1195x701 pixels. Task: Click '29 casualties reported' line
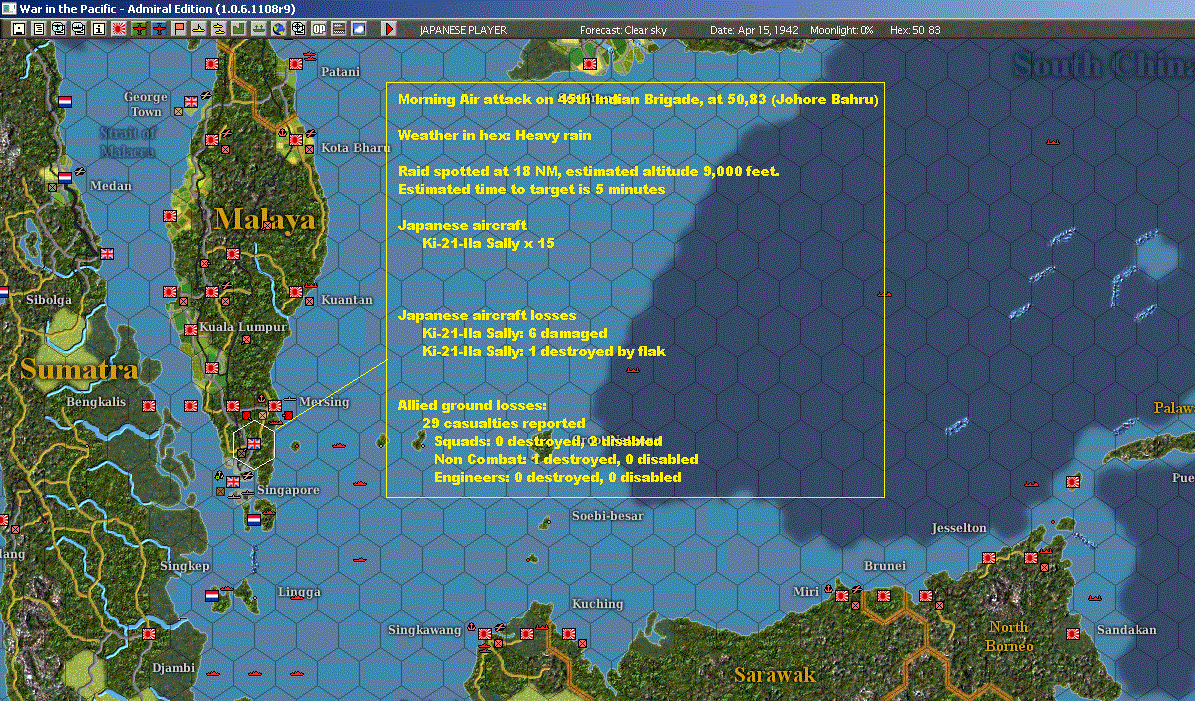[x=504, y=423]
